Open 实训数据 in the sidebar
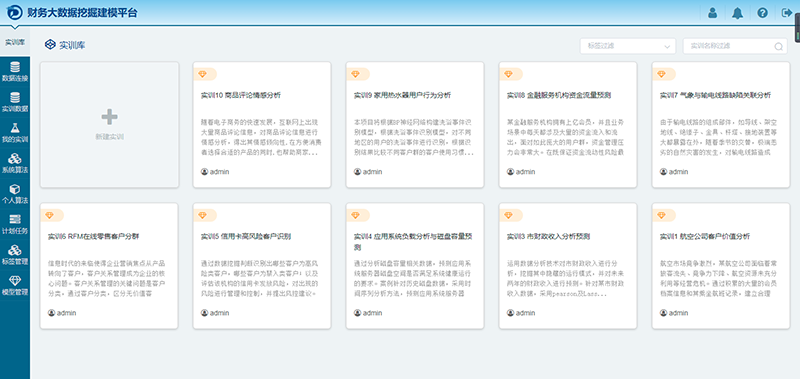Screen dimensions: 800x379 [x=15, y=102]
